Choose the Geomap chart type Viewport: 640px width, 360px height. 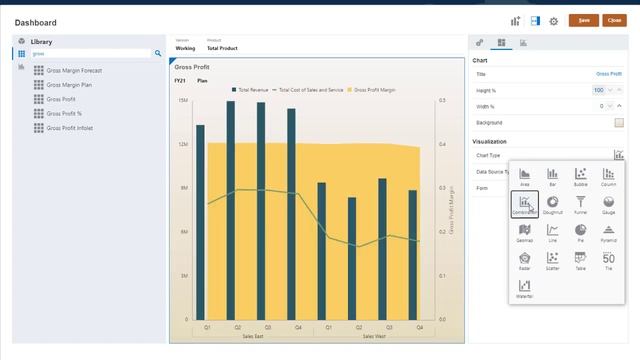524,232
